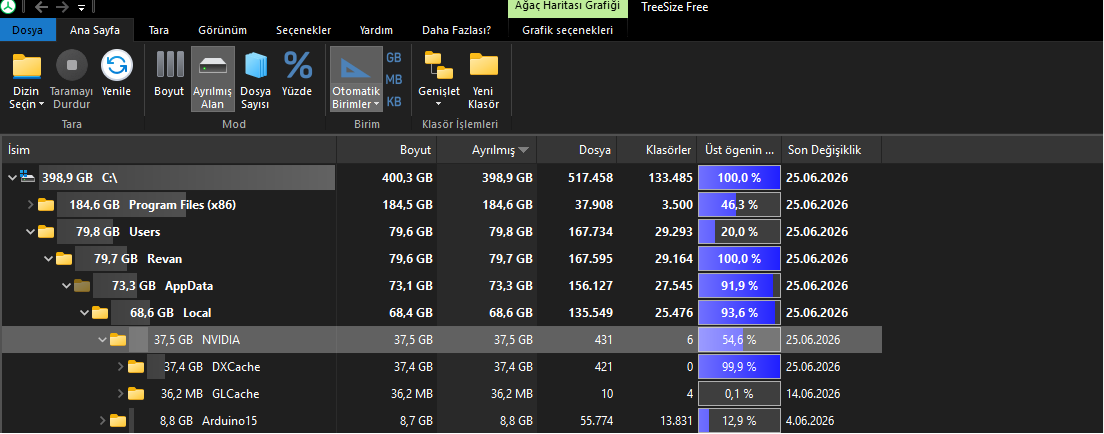Sort by Son Değişiklik column header

point(832,150)
